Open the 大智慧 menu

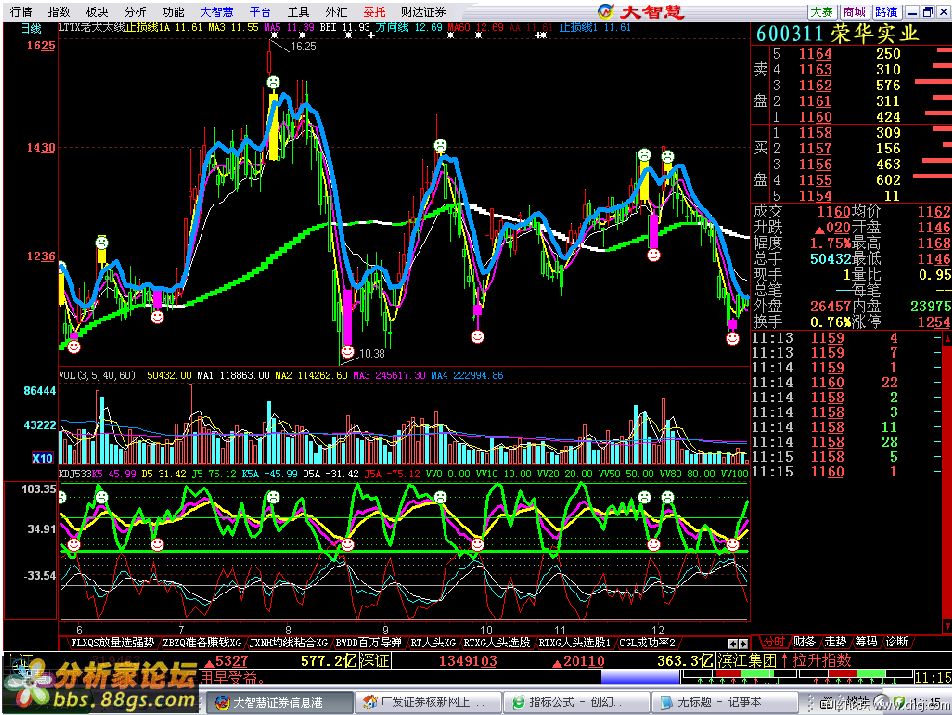pos(217,12)
